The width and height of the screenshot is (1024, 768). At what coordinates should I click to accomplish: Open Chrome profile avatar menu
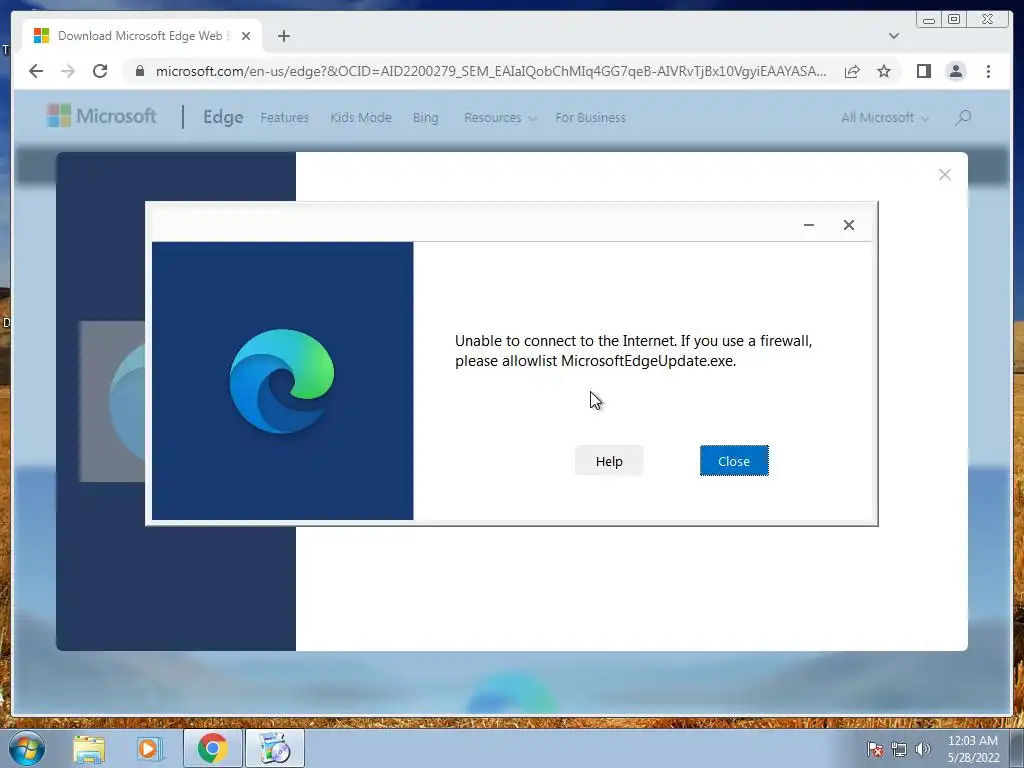click(955, 71)
